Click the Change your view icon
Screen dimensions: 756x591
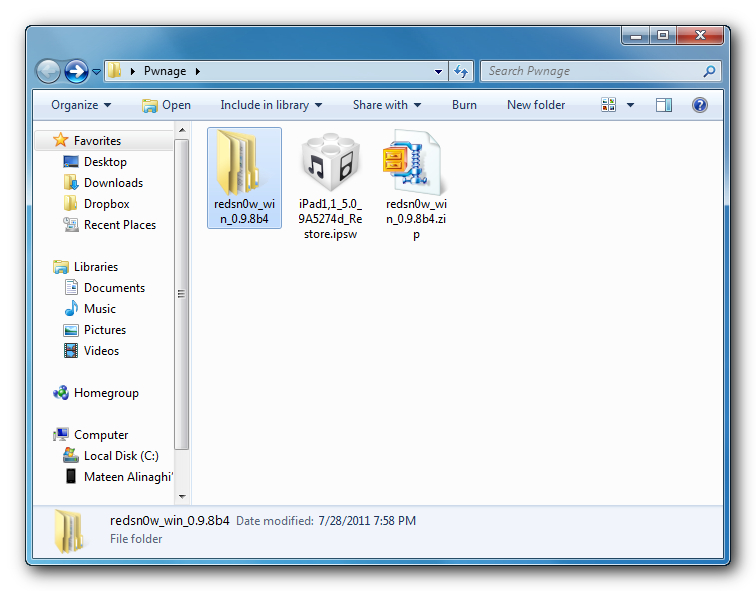click(x=608, y=105)
